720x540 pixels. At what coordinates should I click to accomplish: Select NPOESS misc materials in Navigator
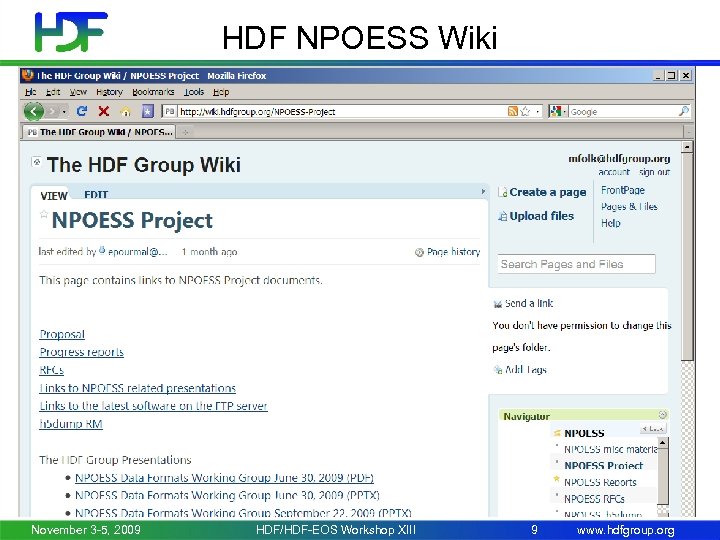coord(611,449)
